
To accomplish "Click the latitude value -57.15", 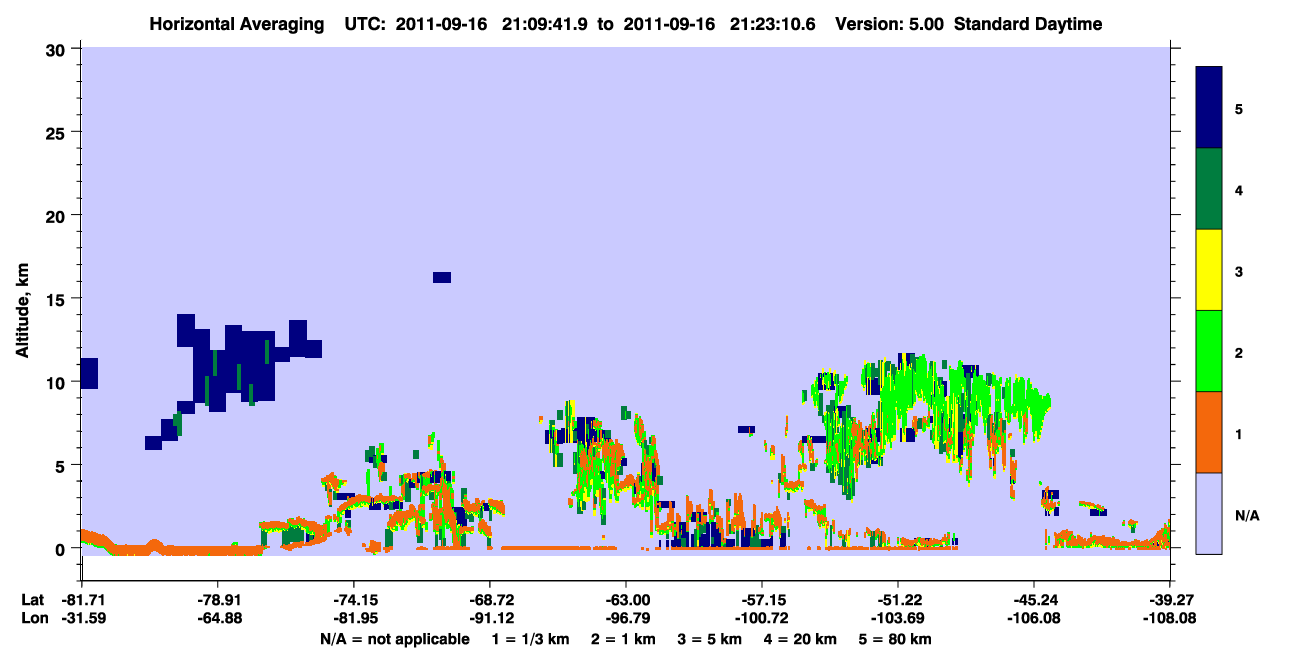I will [762, 600].
